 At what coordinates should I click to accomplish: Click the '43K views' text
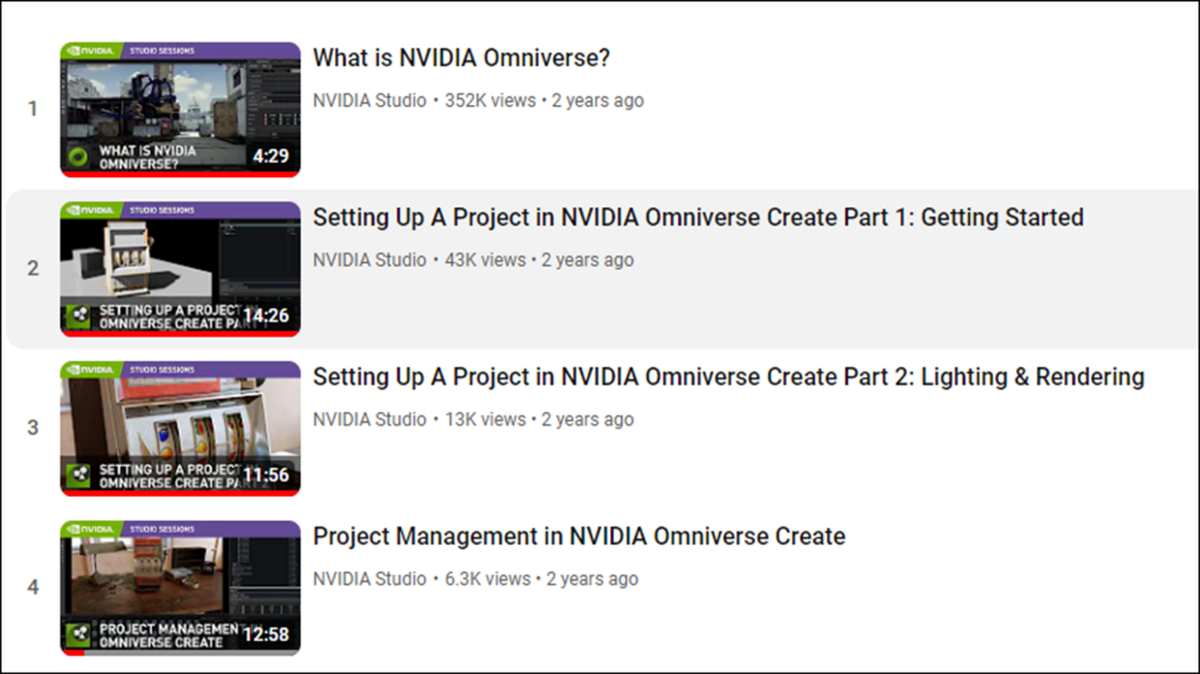pos(485,260)
